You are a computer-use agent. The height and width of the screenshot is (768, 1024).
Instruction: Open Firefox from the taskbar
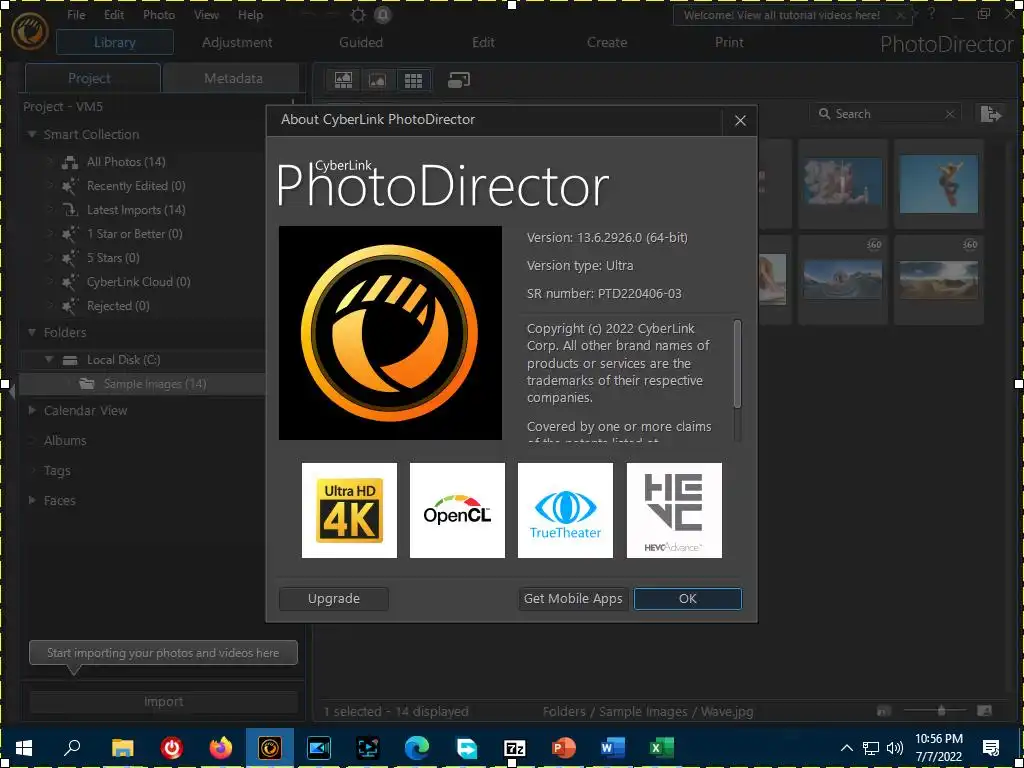tap(221, 748)
